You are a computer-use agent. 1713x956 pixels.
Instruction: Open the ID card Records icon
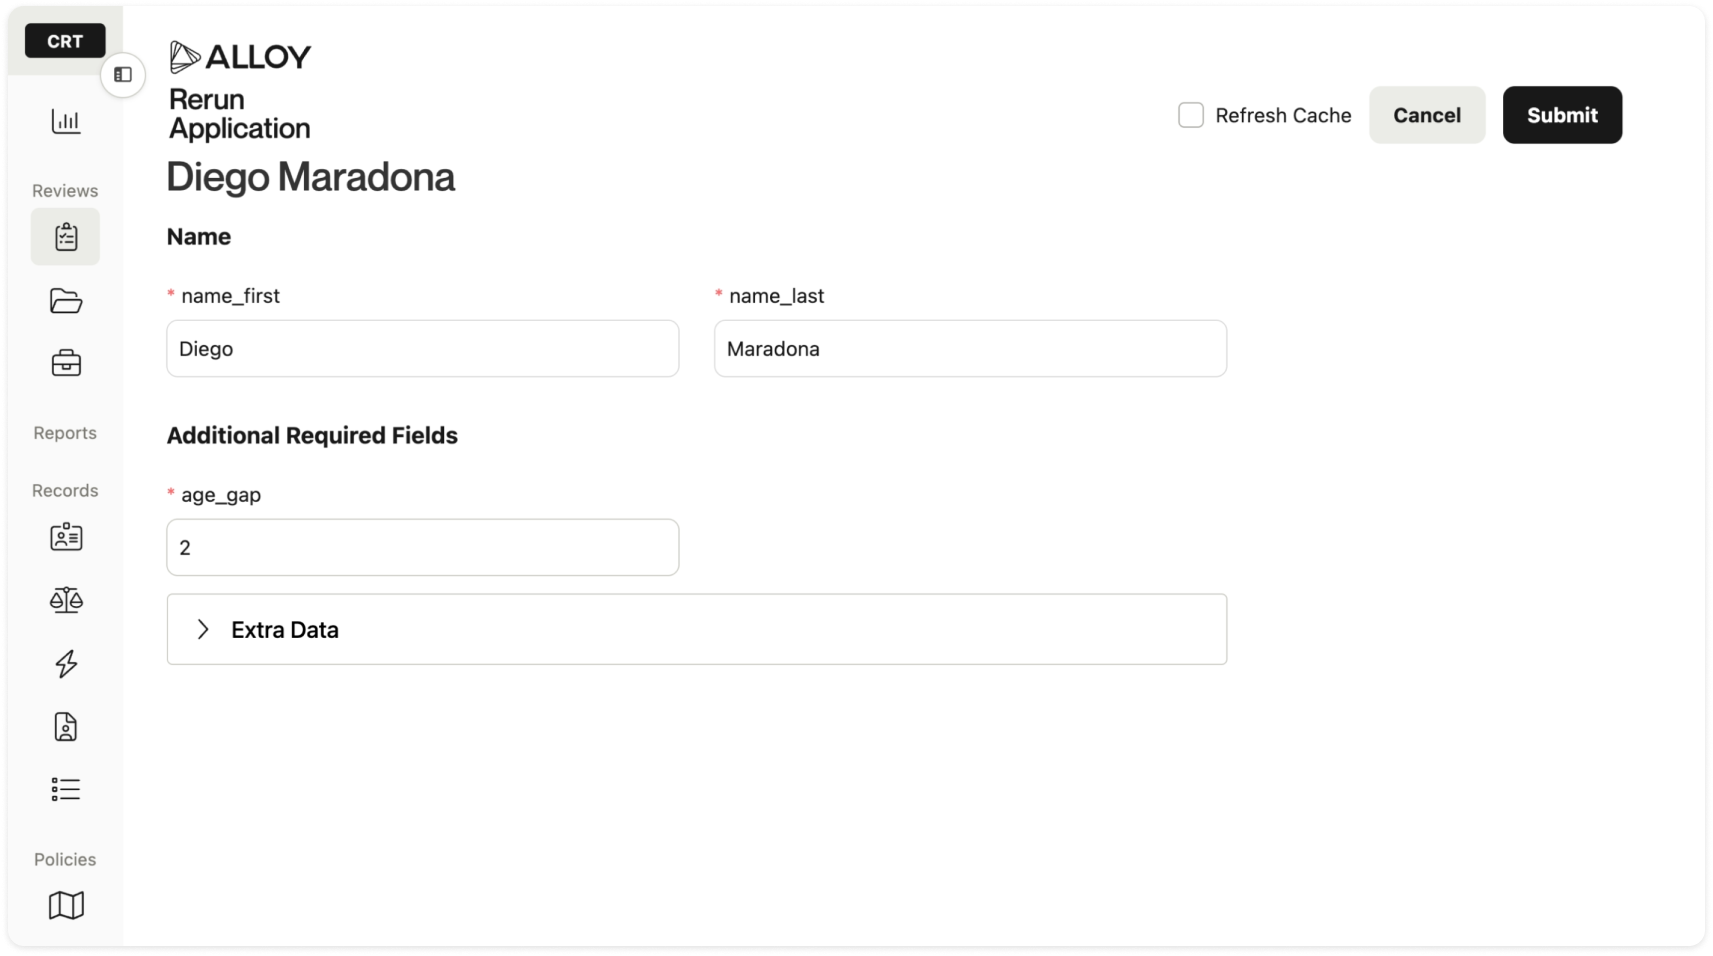click(66, 537)
